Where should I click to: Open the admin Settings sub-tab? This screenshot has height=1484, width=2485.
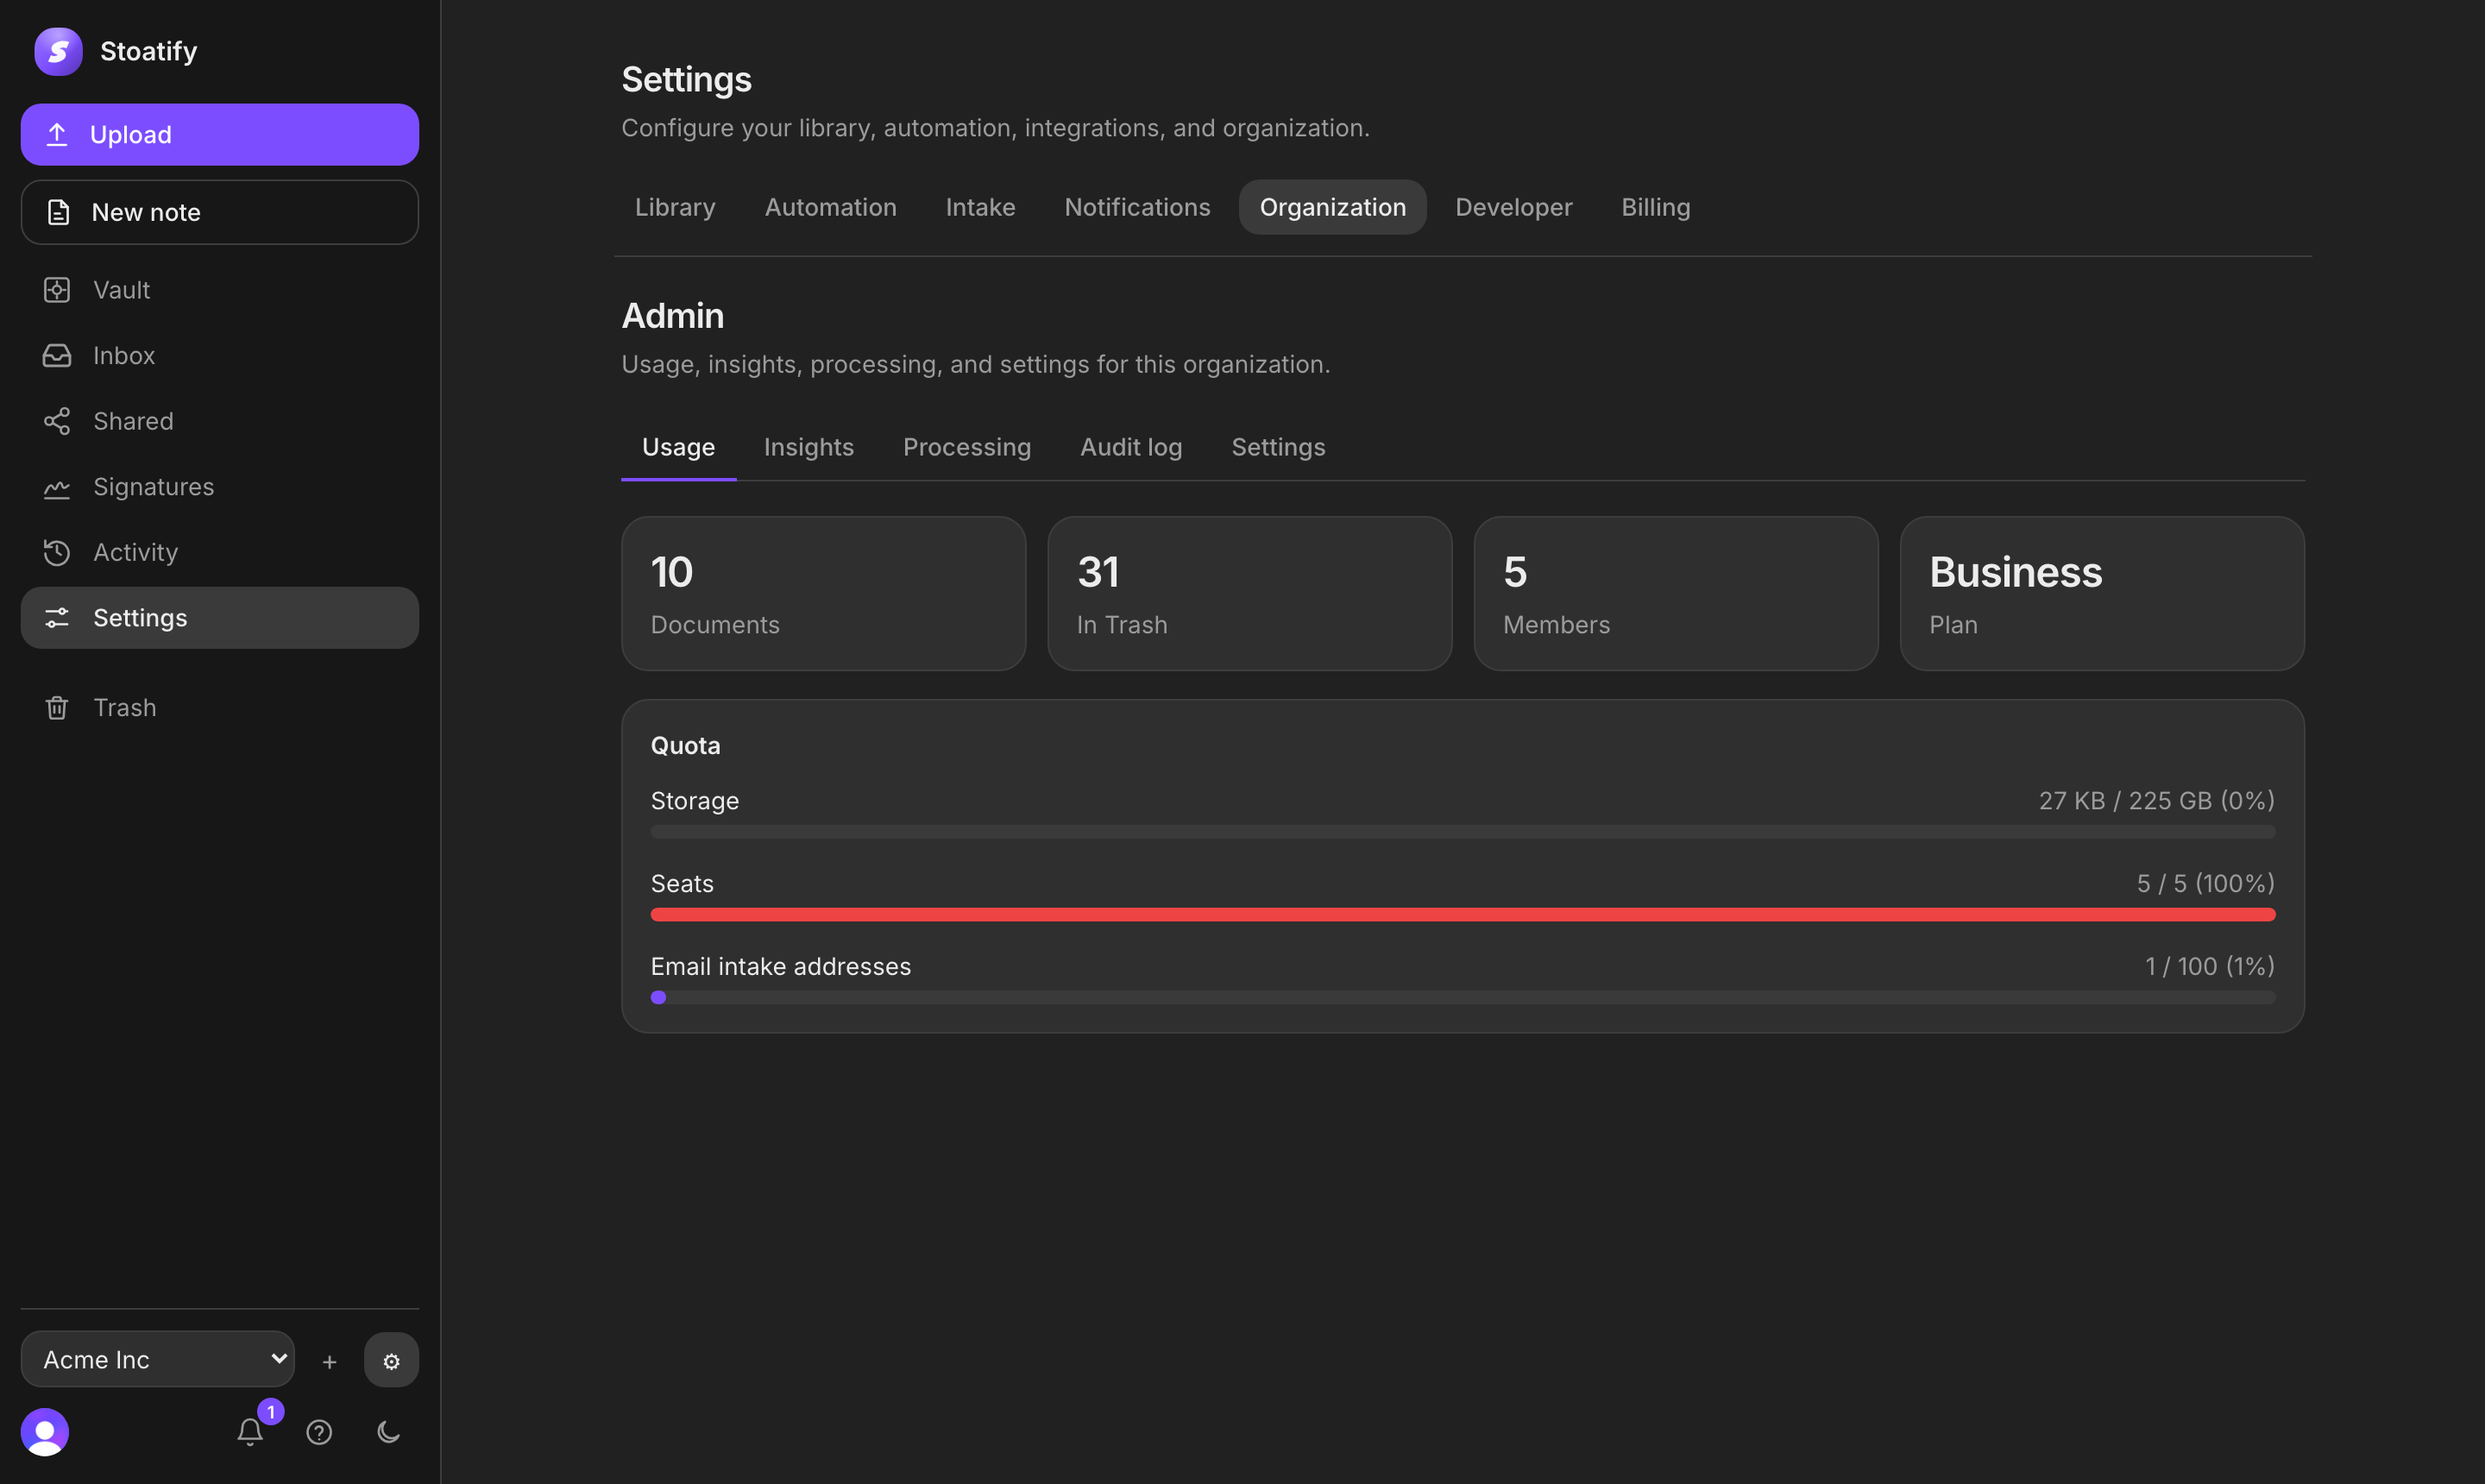coord(1277,447)
